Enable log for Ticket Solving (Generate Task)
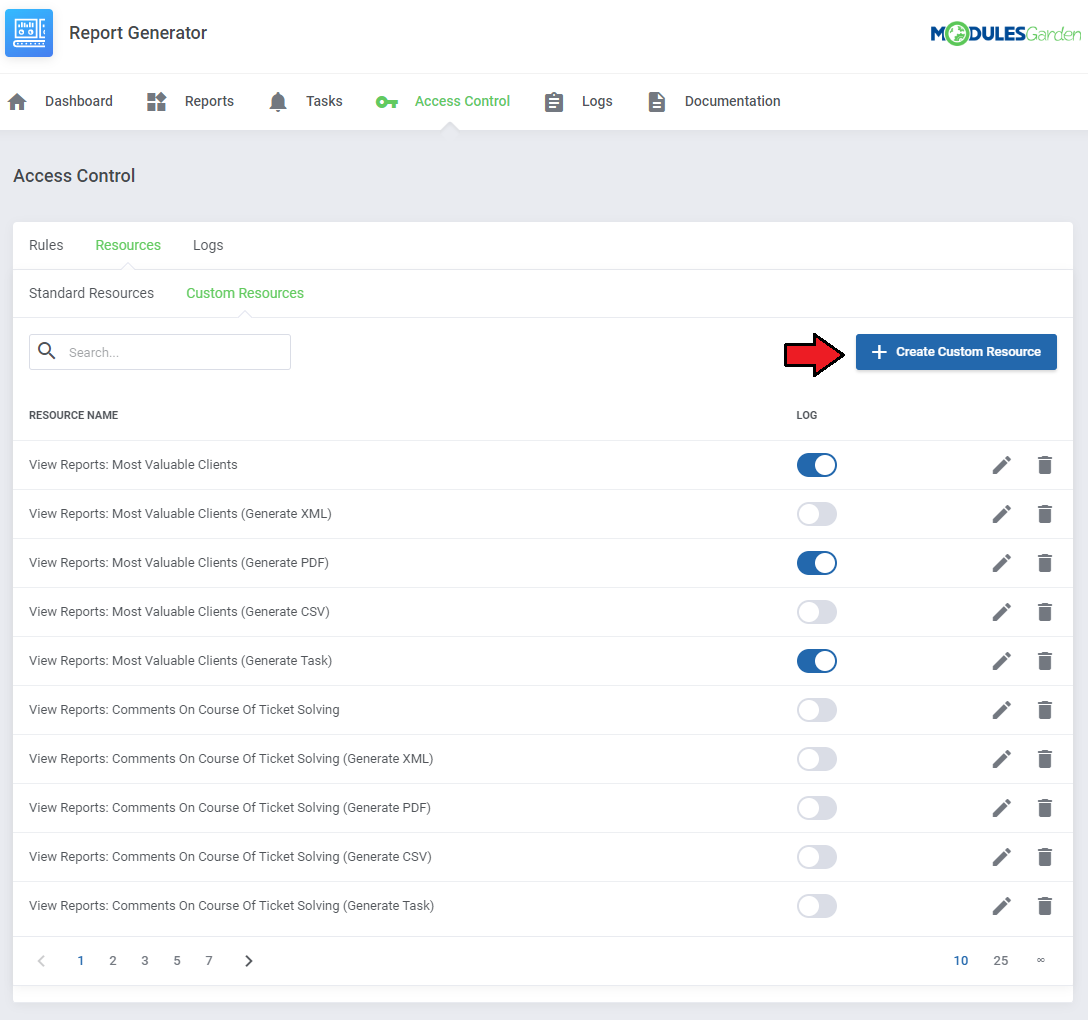 [817, 906]
